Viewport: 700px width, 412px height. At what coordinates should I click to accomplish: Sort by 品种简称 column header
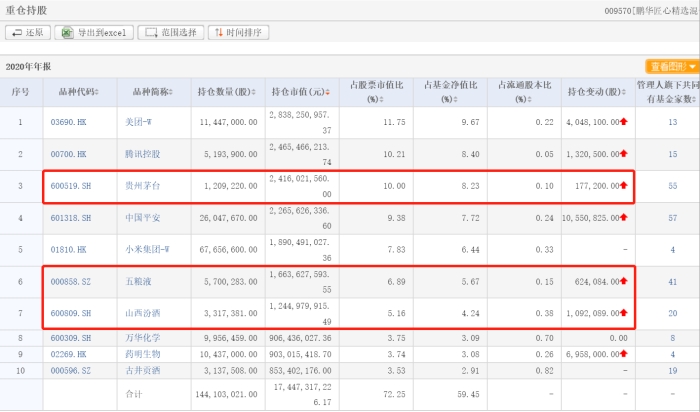[x=153, y=92]
